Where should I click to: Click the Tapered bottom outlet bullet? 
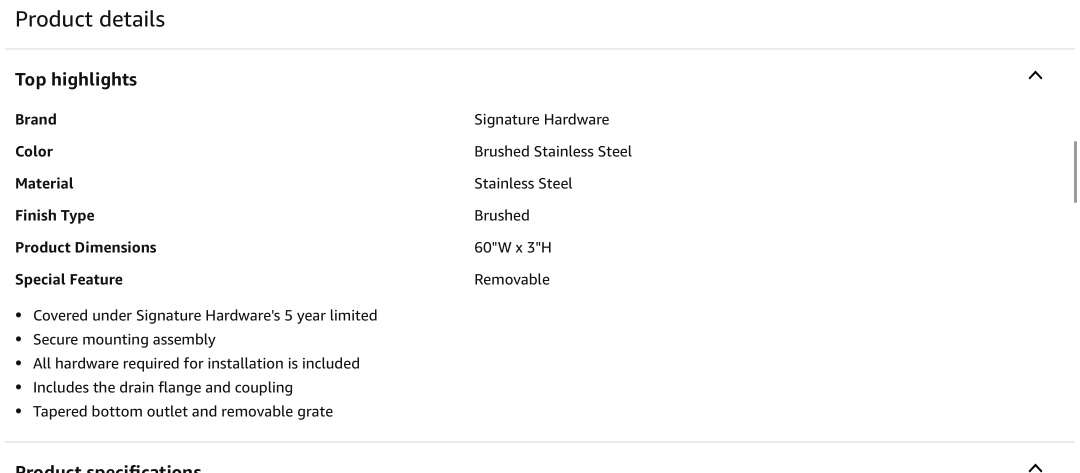pyautogui.click(x=183, y=411)
